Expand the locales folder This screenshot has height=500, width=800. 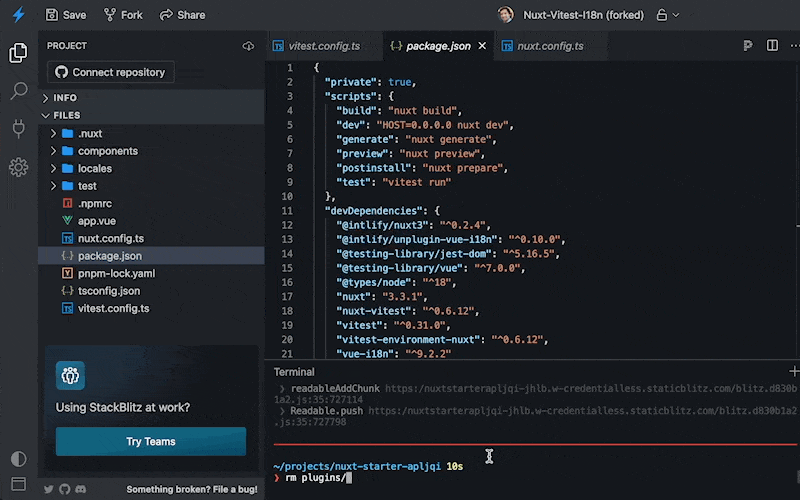point(151,168)
